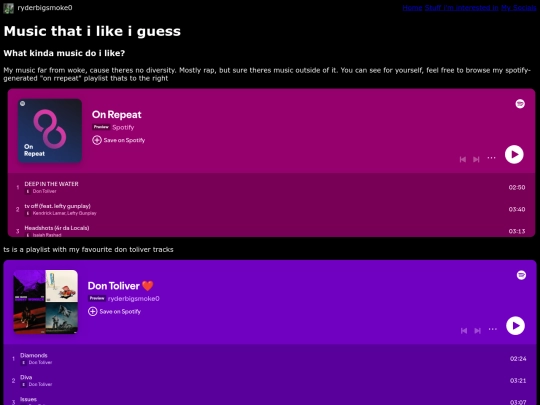
Task: Select track Issues
Action: point(29,399)
